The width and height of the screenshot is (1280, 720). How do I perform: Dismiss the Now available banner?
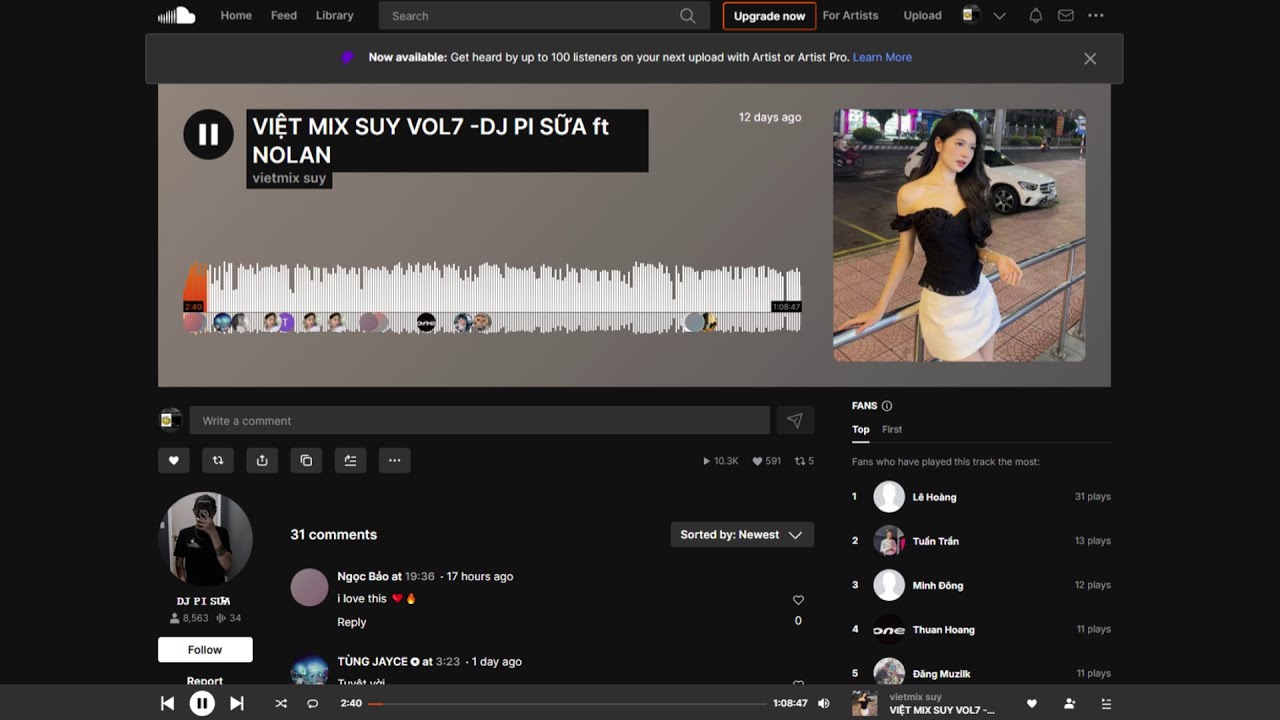coord(1090,59)
